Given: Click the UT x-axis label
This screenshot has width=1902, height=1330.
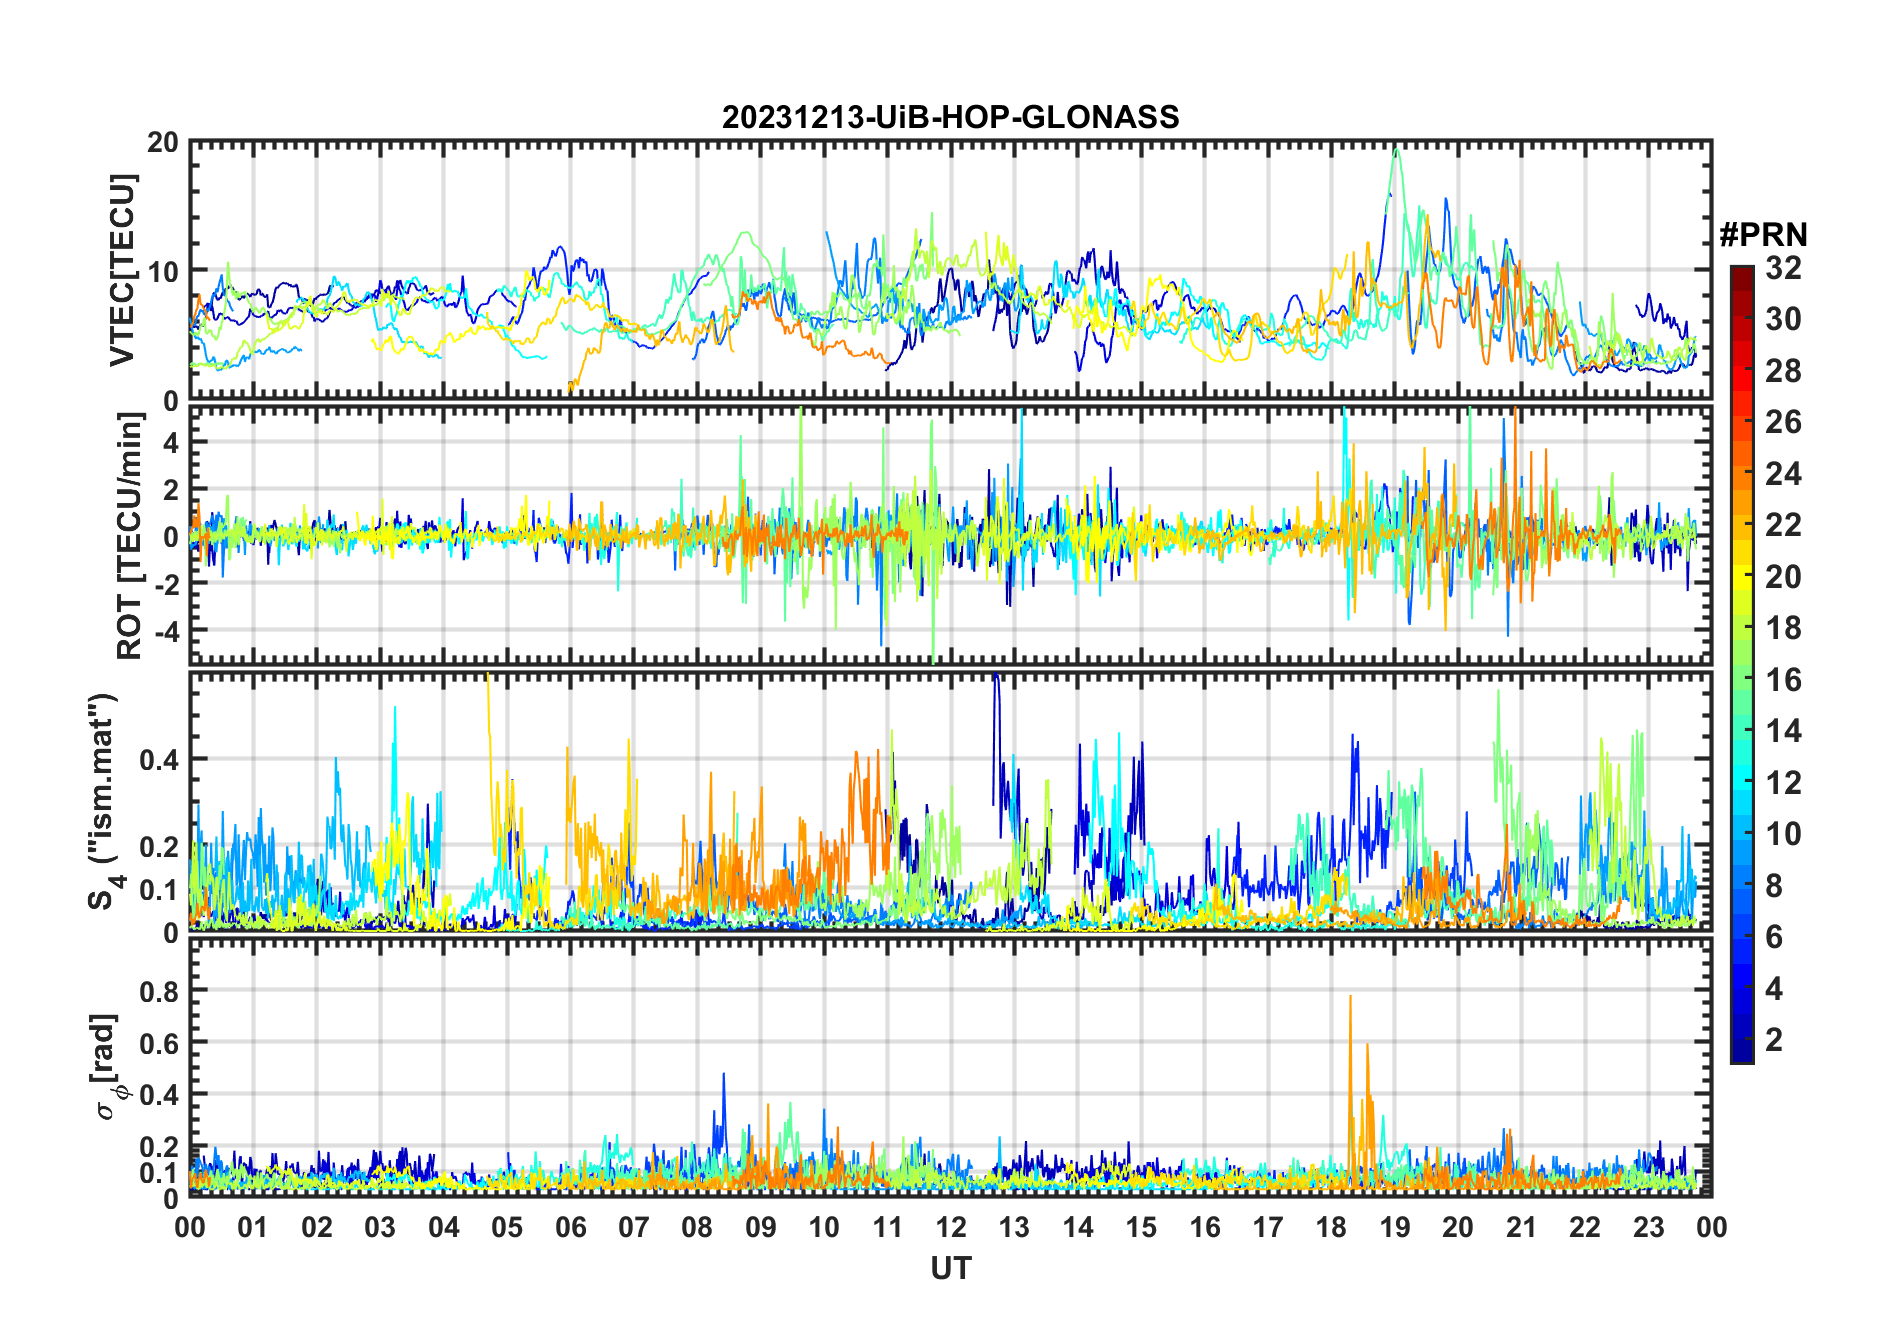Looking at the screenshot, I should [950, 1268].
